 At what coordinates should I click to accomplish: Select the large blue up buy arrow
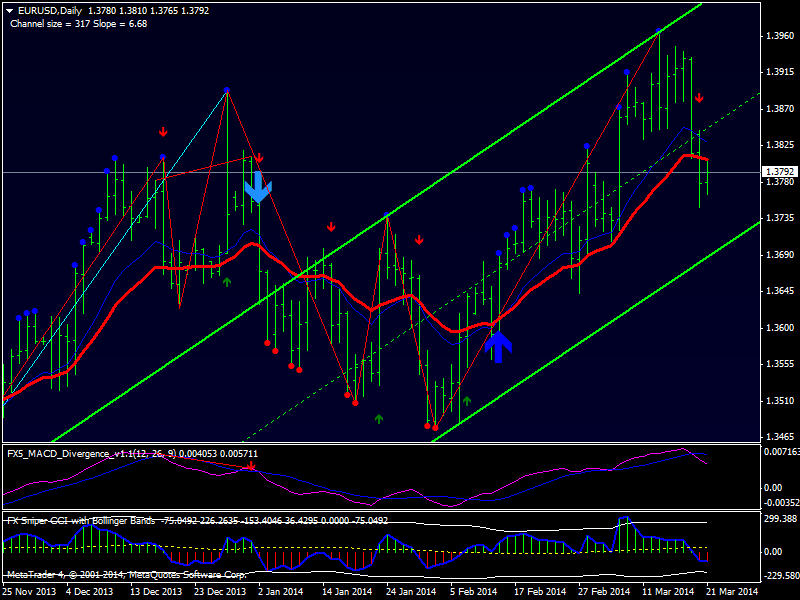pyautogui.click(x=498, y=346)
